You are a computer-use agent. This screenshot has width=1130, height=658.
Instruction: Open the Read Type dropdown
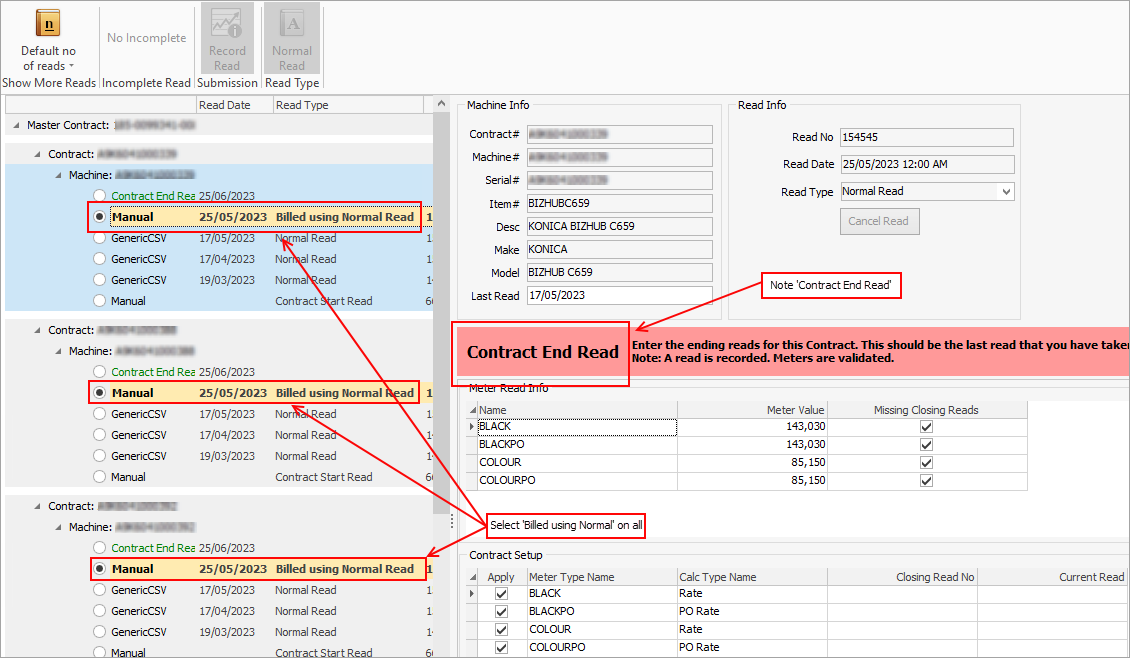click(1005, 192)
